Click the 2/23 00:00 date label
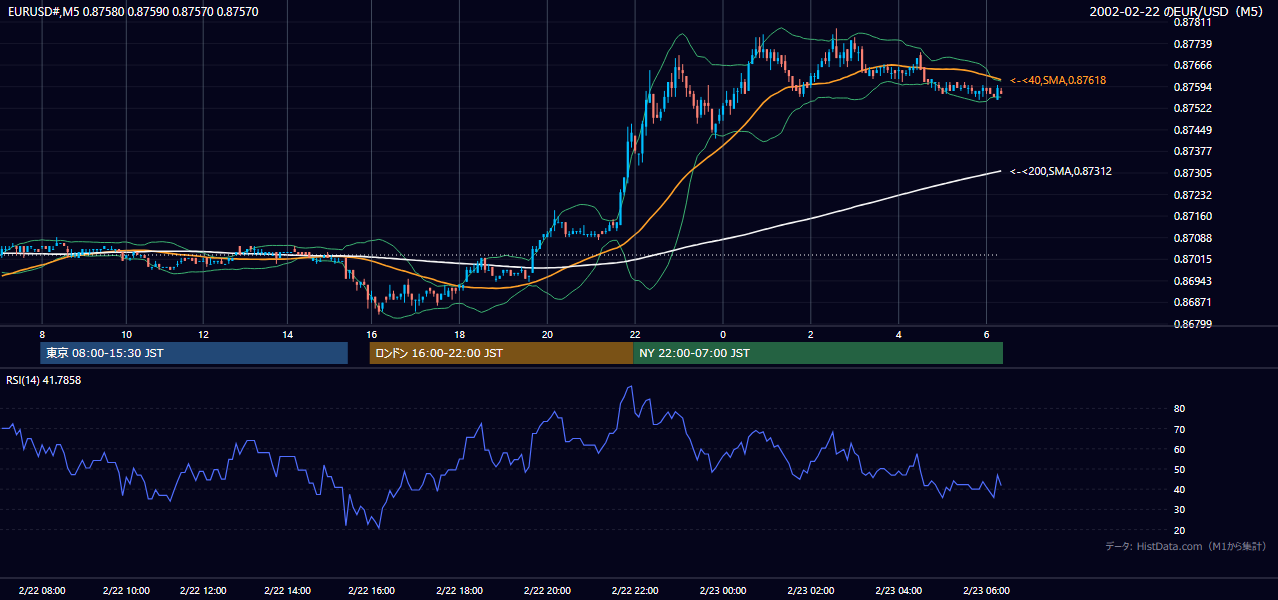The height and width of the screenshot is (600, 1278). [722, 590]
